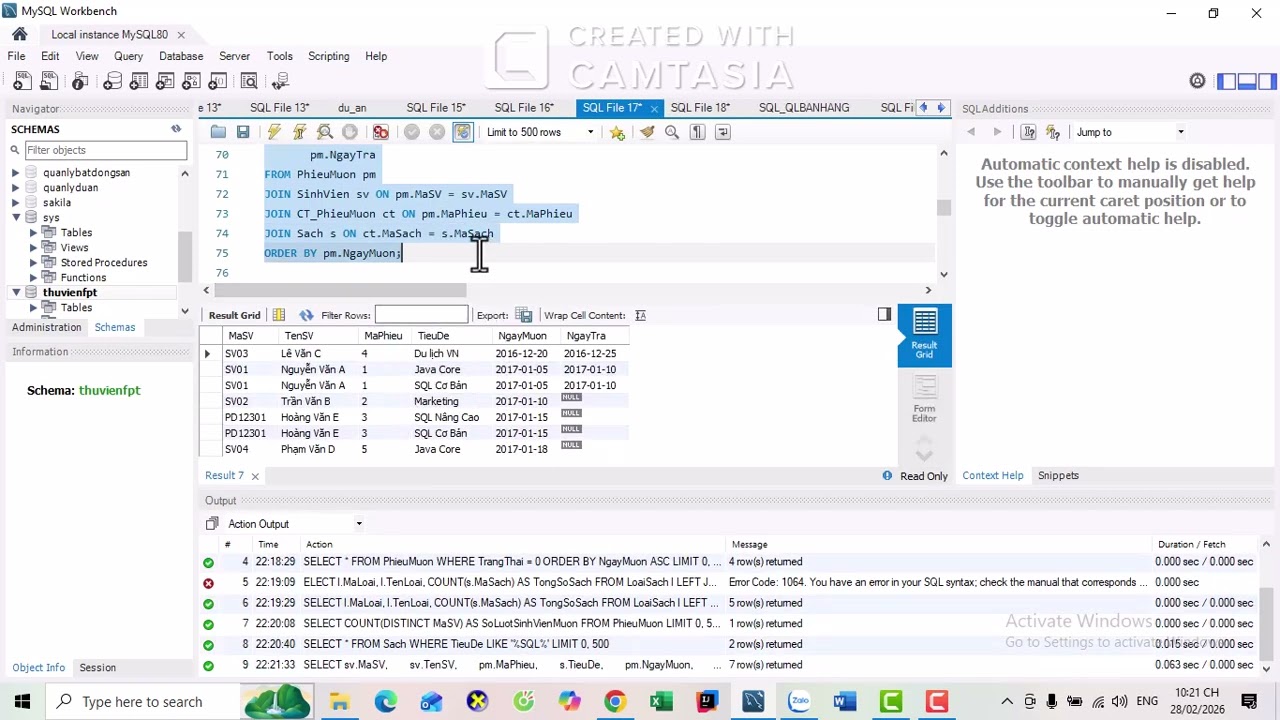Export the recordset to an external file
Viewport: 1280px width, 720px height.
pyautogui.click(x=524, y=315)
